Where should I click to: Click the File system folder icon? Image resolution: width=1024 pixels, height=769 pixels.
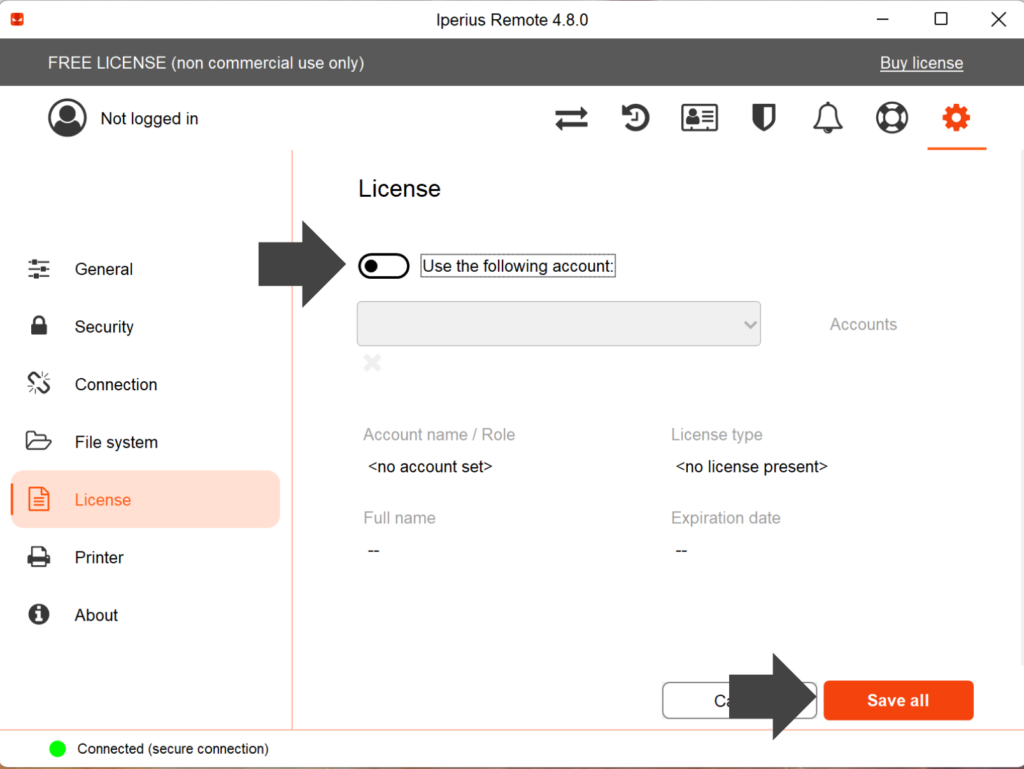(x=39, y=441)
